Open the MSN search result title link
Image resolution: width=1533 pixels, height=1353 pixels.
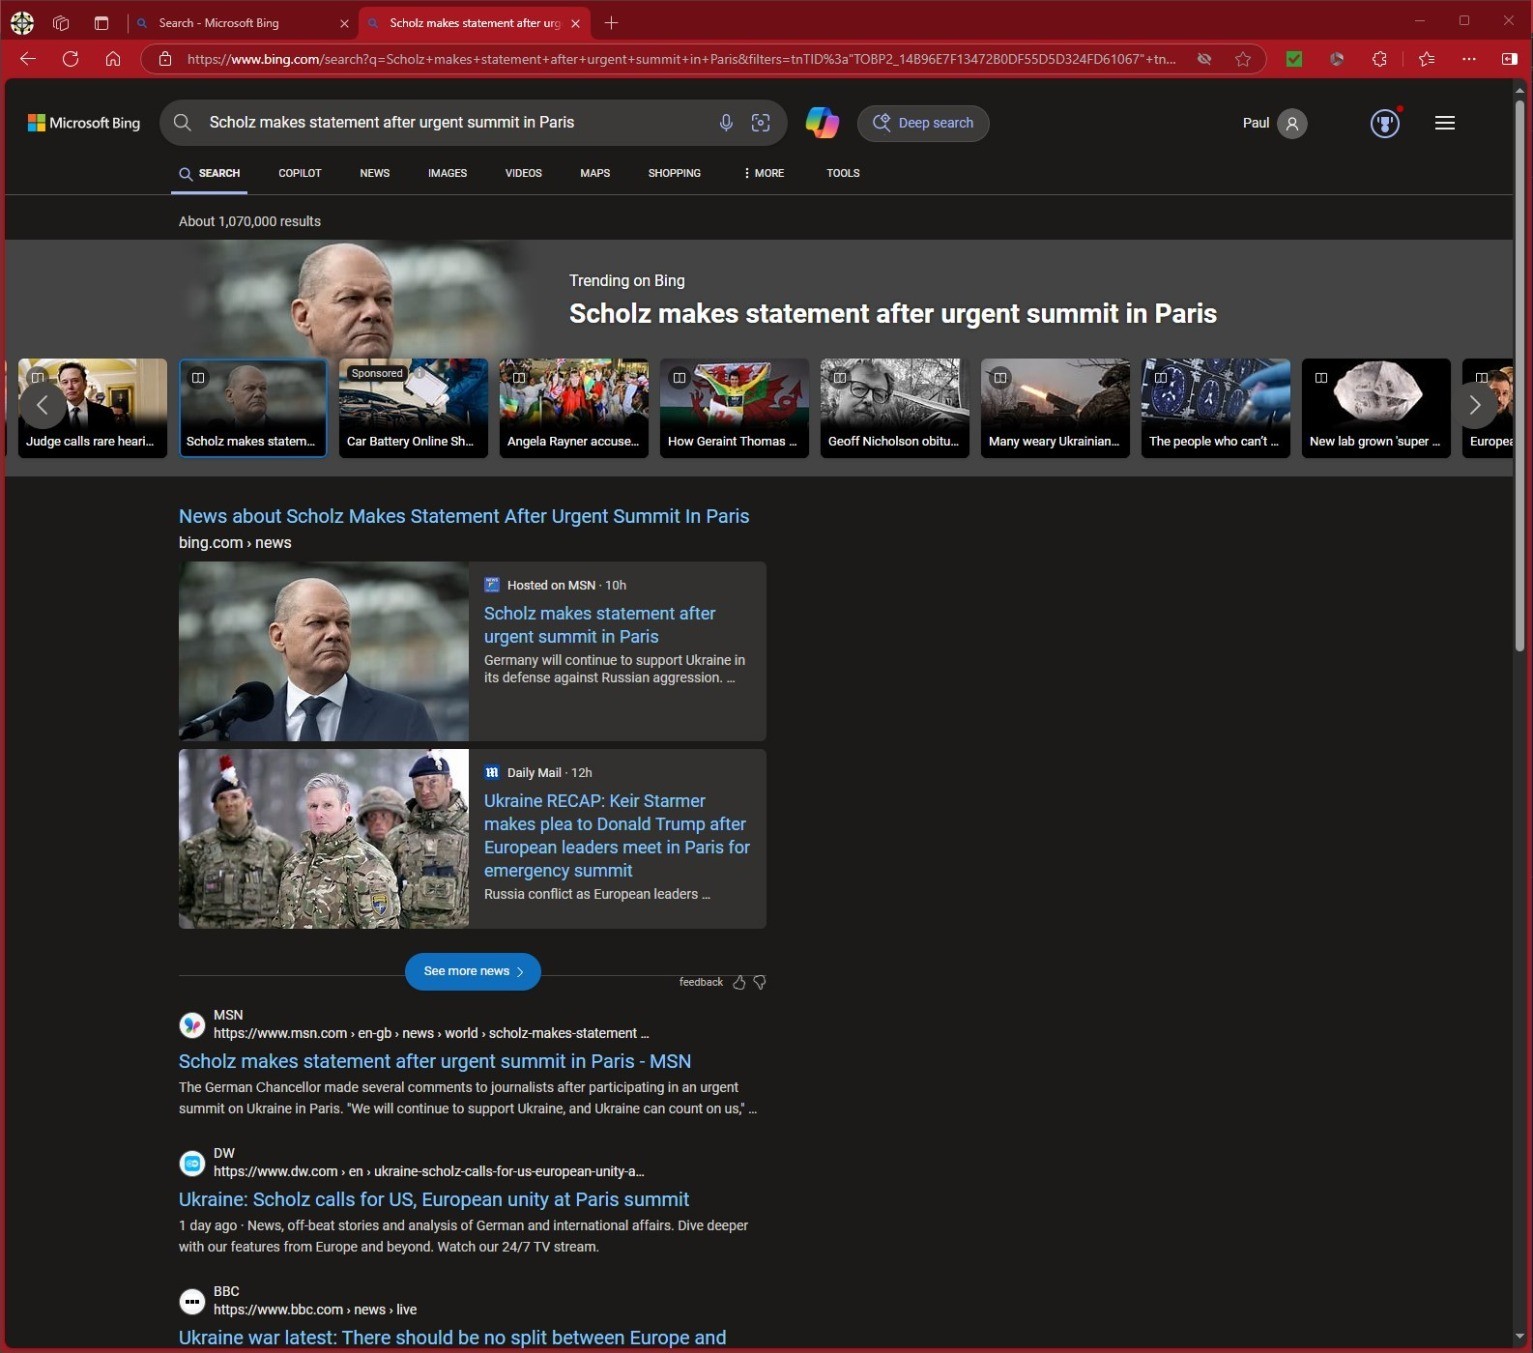[x=435, y=1061]
